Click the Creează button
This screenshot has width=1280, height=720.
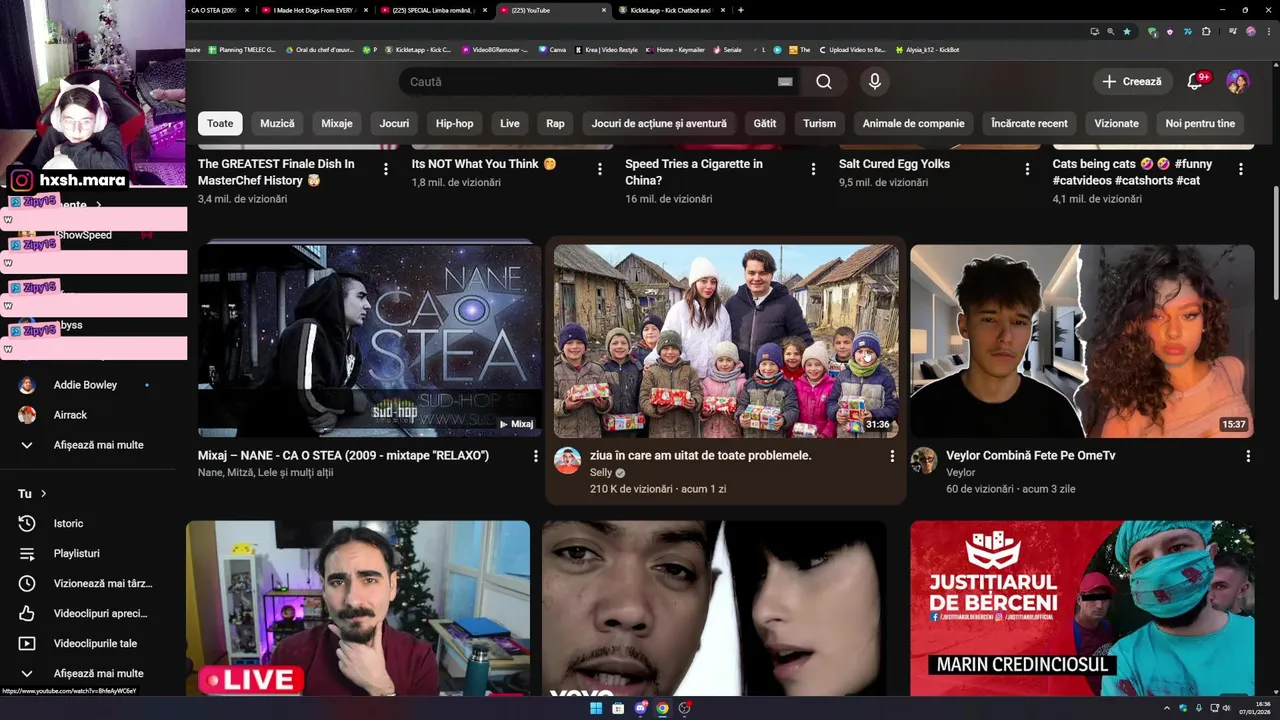pos(1132,82)
